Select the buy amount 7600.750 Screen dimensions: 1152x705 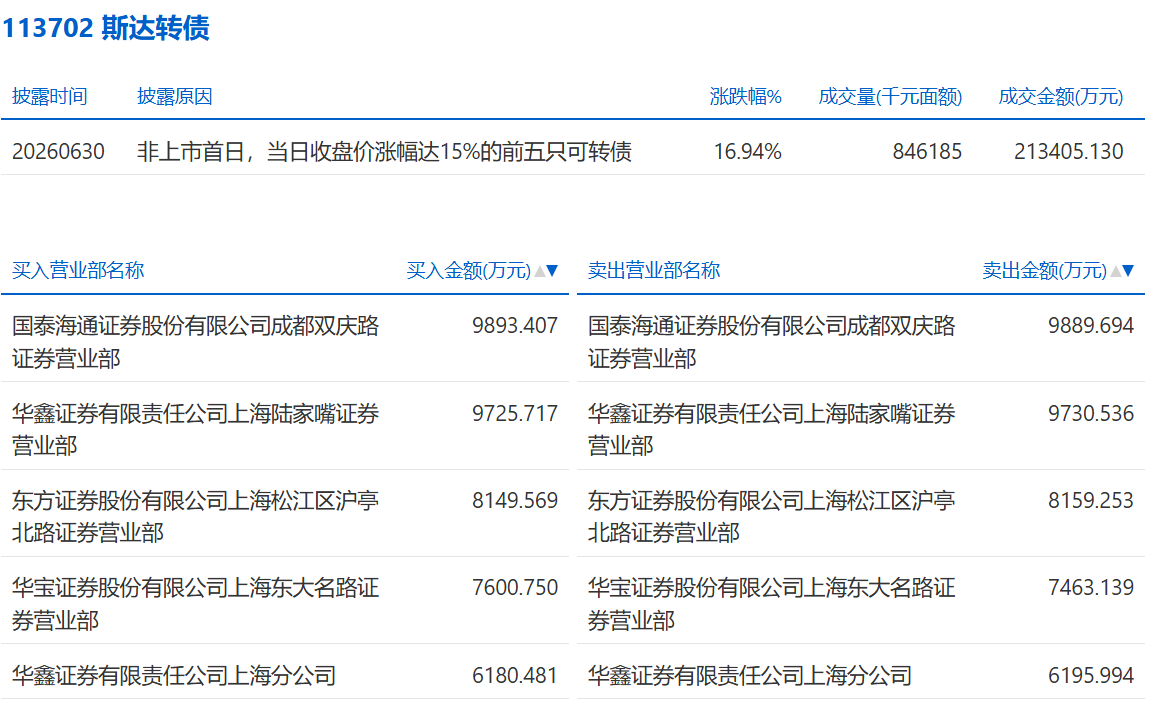tap(515, 588)
